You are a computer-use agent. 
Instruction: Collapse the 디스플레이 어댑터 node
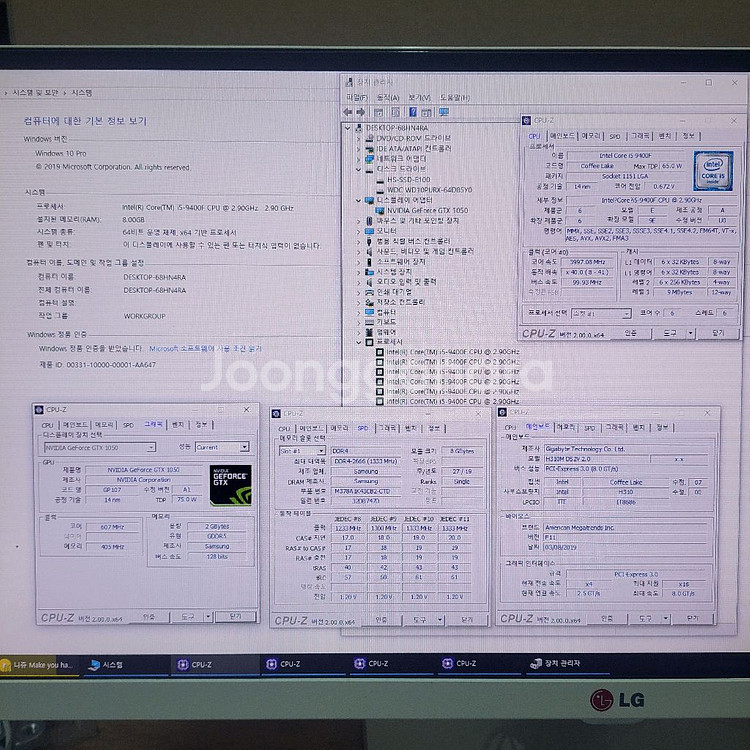click(x=358, y=200)
